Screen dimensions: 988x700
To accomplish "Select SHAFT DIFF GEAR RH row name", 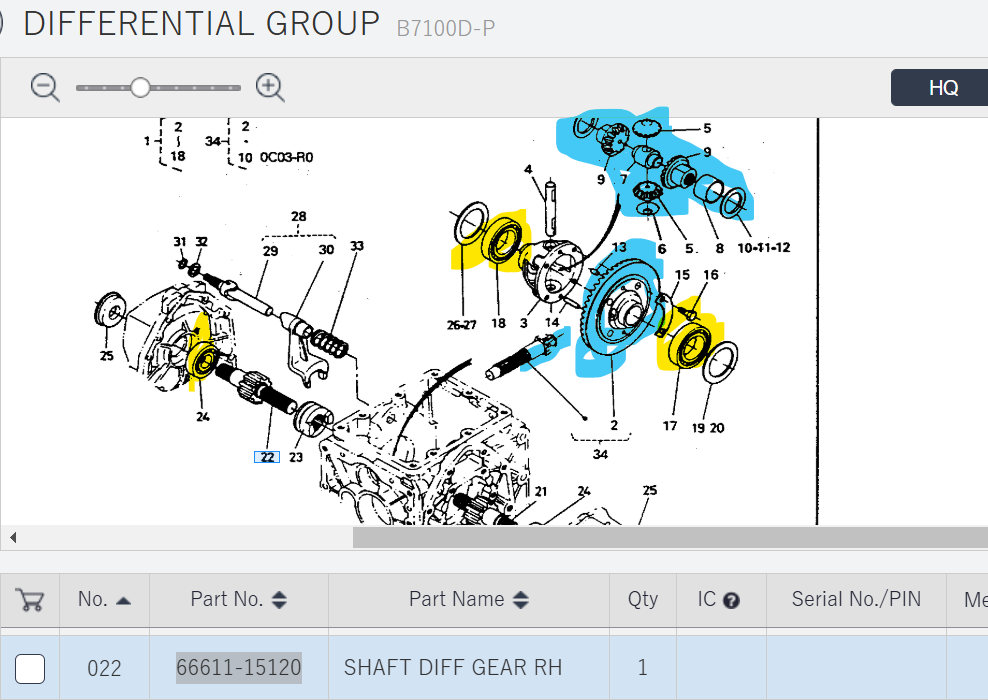I will coord(452,668).
